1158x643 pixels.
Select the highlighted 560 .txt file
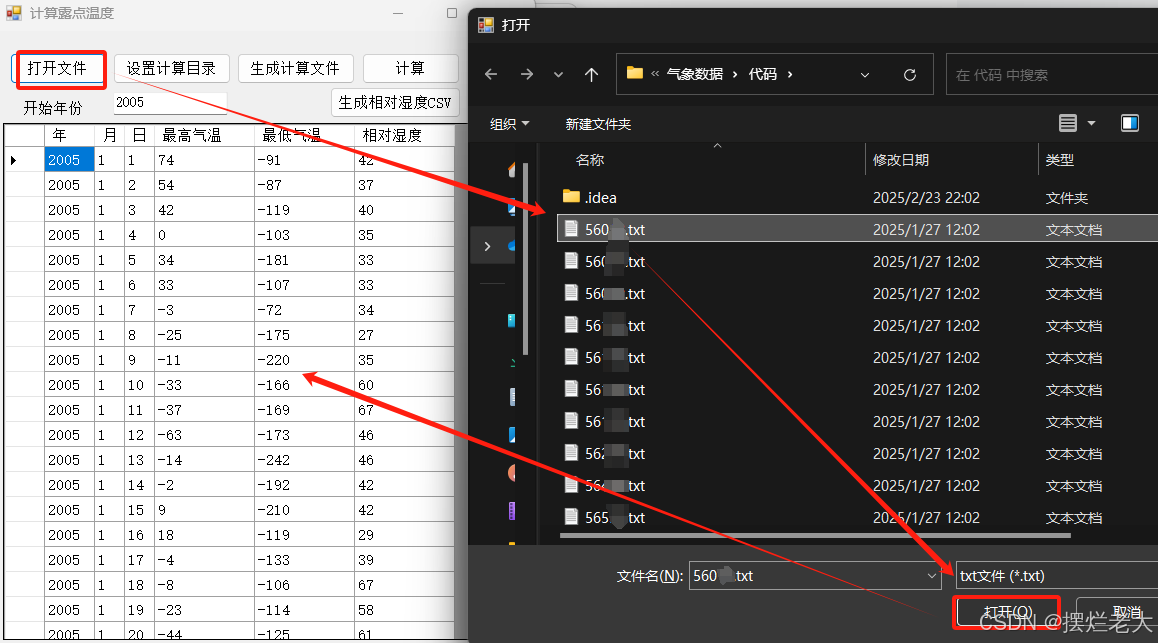[857, 230]
